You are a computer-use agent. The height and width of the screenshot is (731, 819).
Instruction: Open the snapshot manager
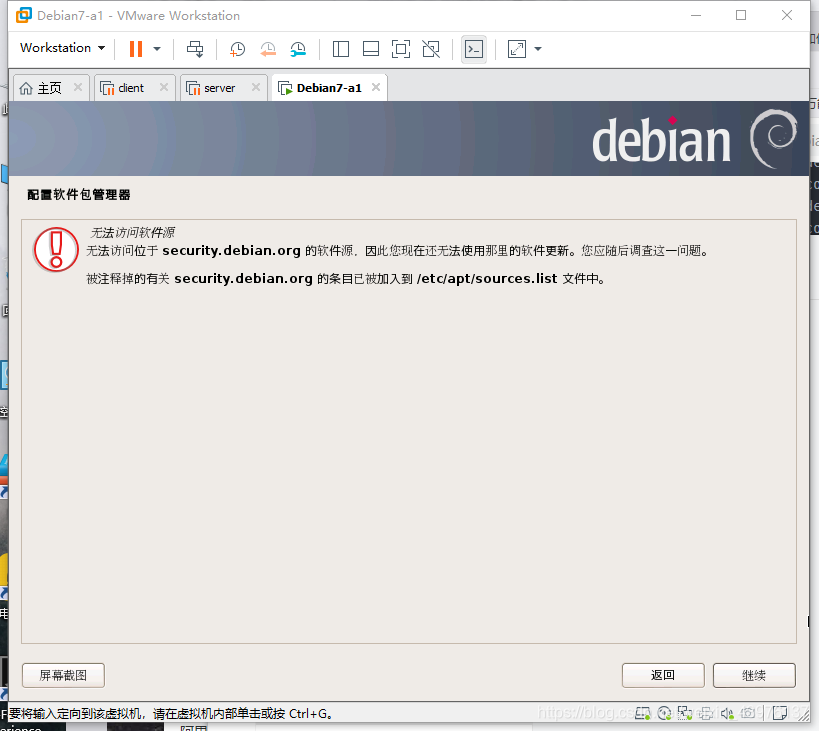[x=298, y=49]
